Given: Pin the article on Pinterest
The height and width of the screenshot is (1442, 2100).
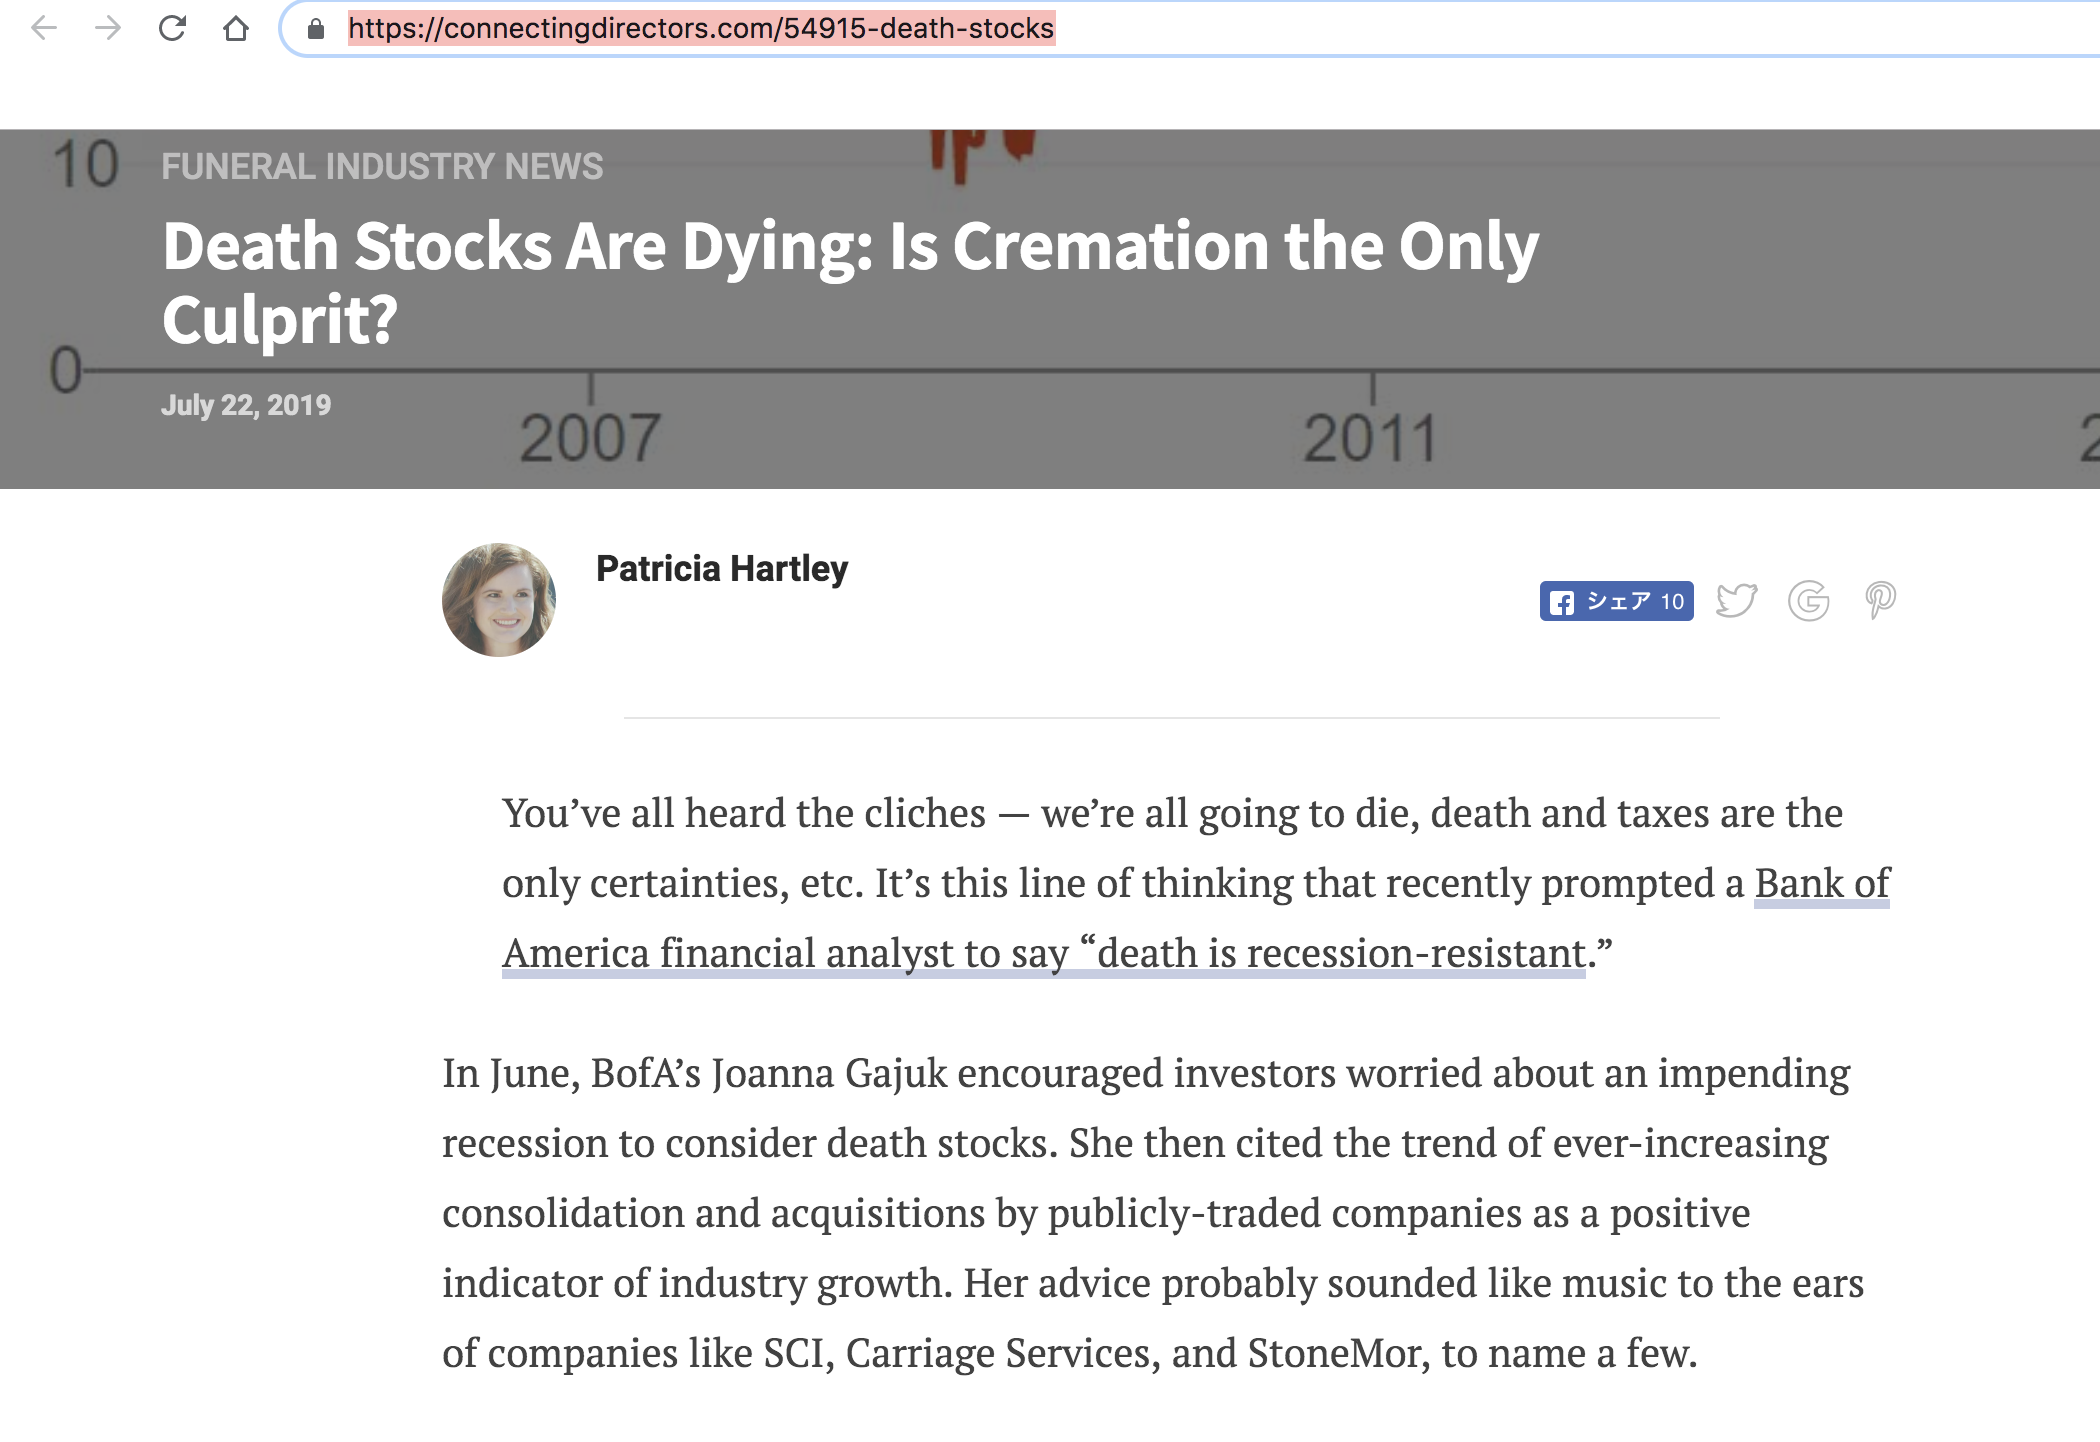Looking at the screenshot, I should pos(1880,600).
